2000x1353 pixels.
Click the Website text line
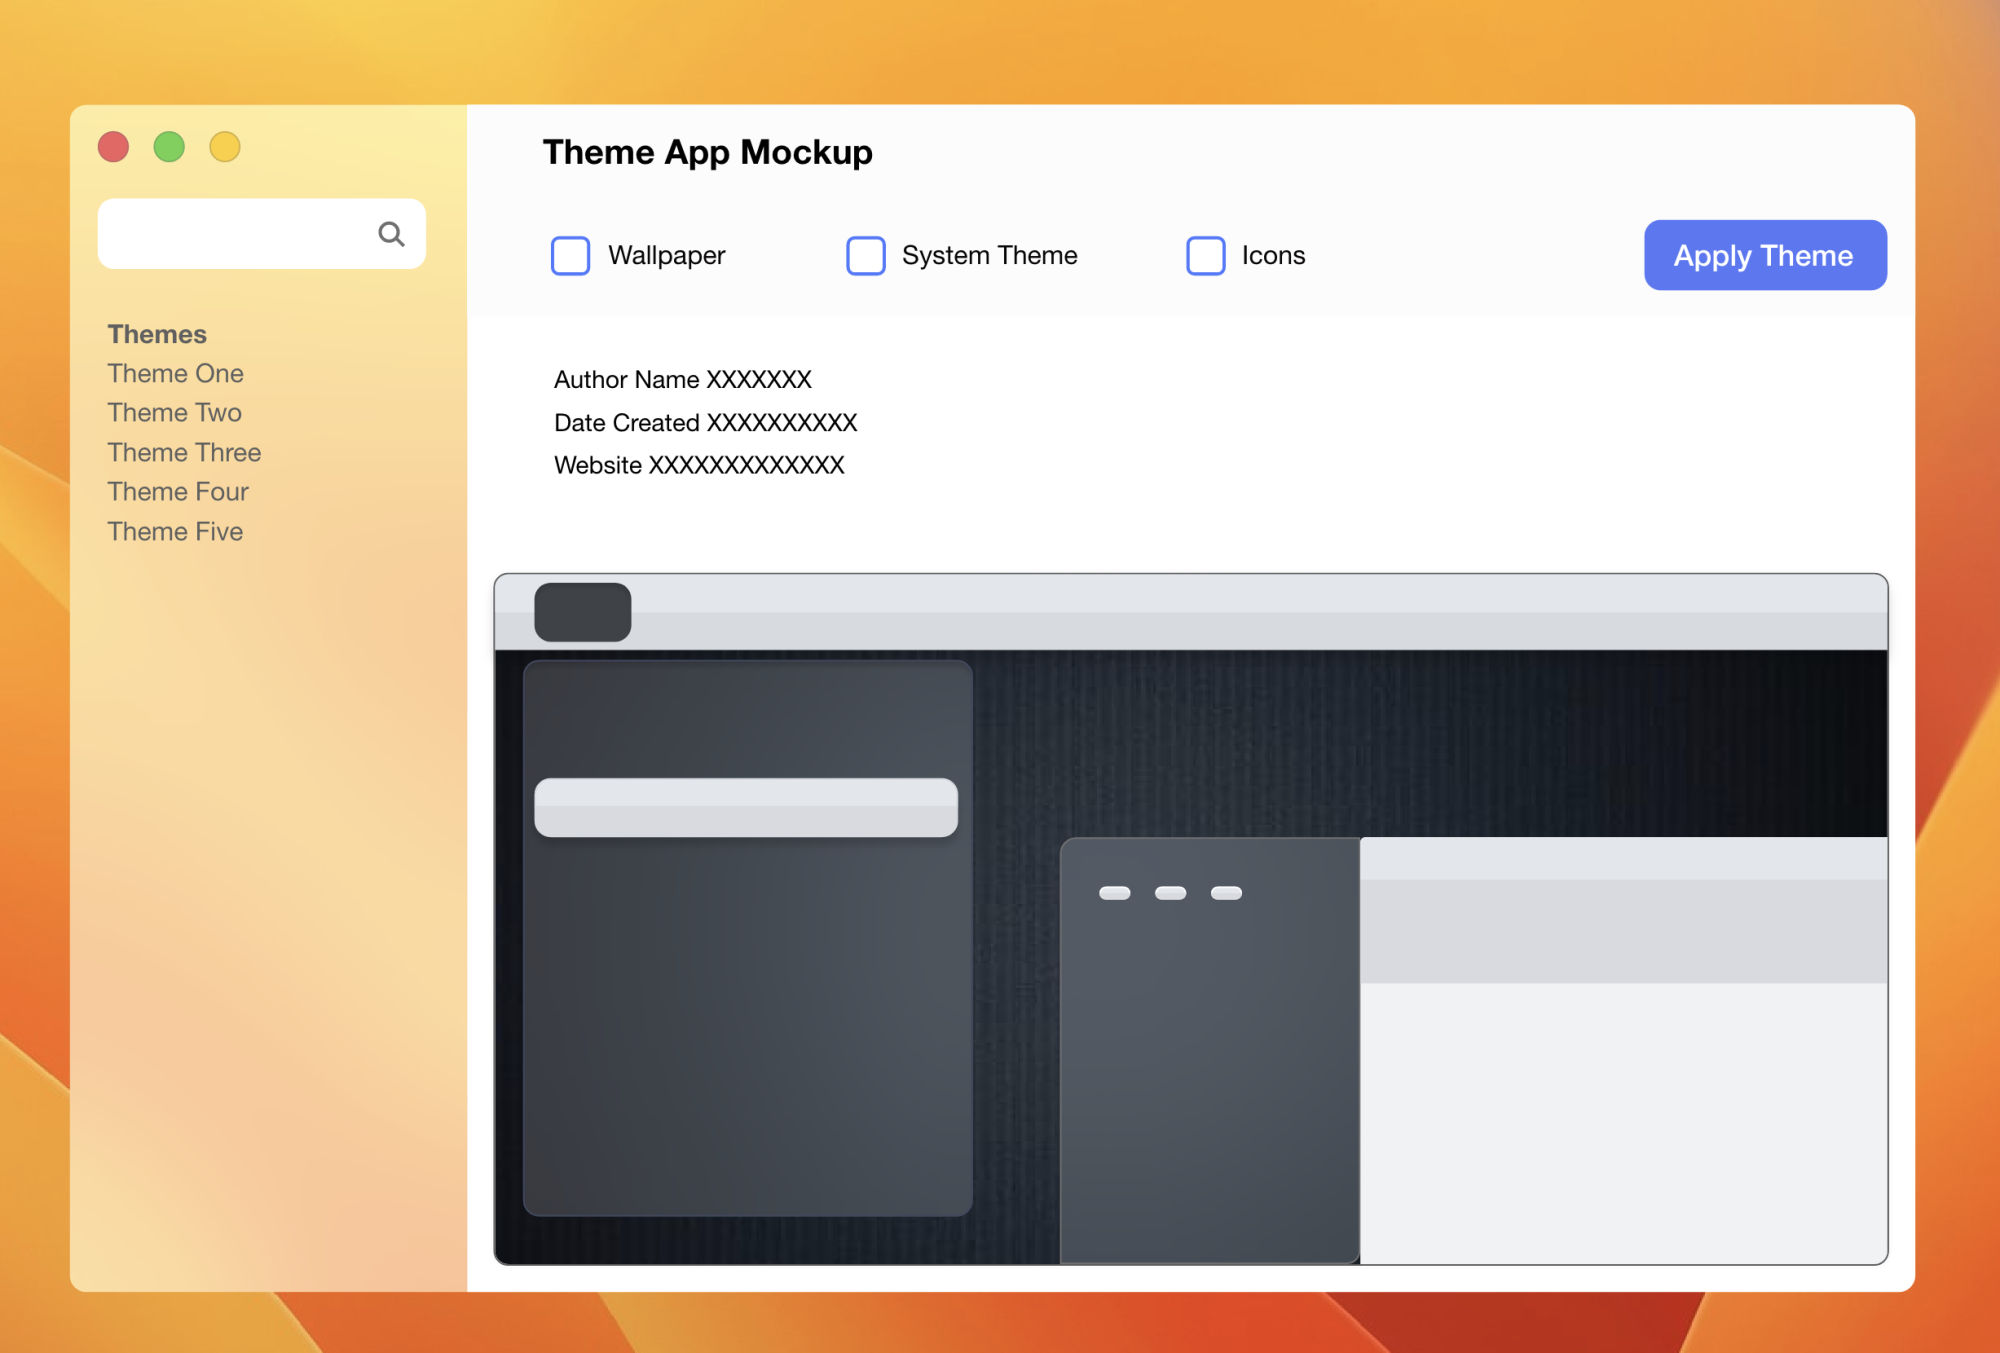pyautogui.click(x=699, y=465)
